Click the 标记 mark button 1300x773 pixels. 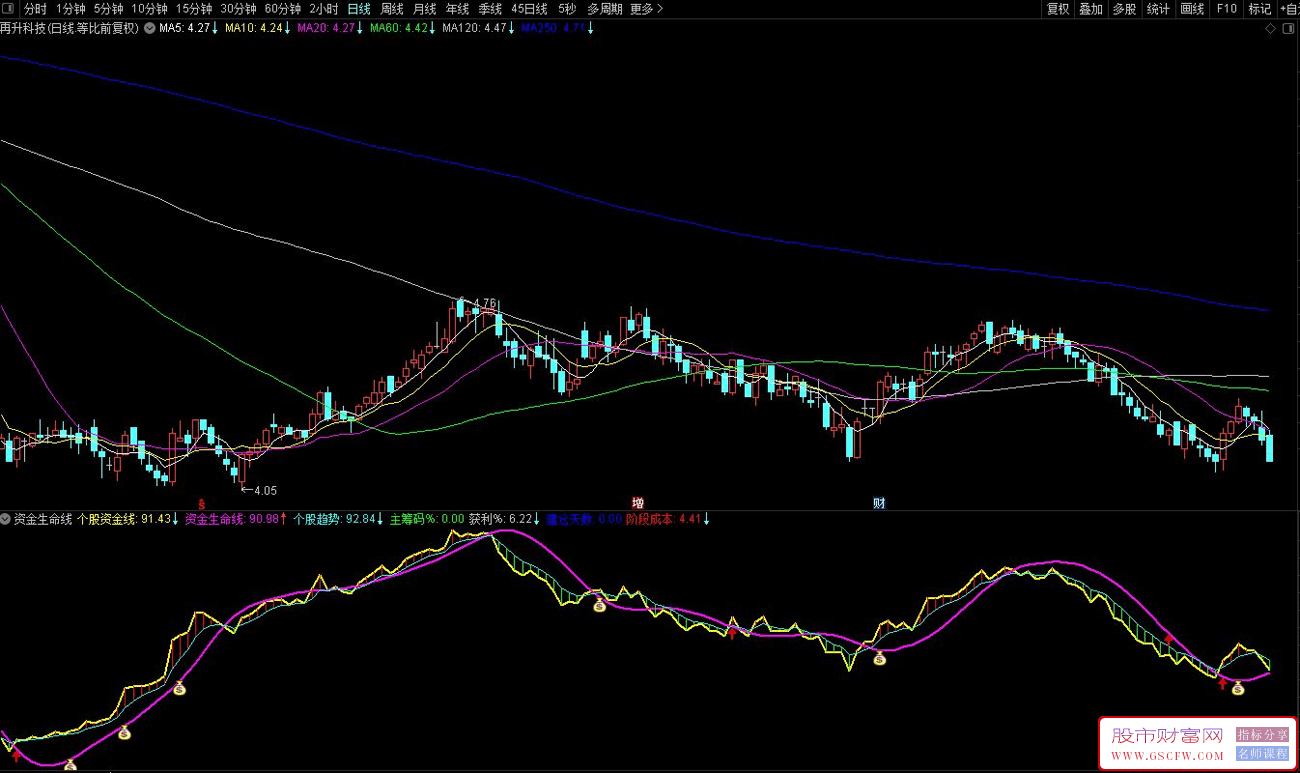(x=1259, y=9)
